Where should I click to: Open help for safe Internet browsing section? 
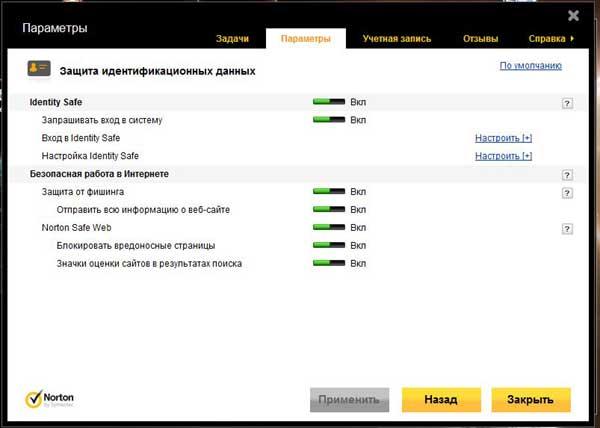(x=567, y=175)
